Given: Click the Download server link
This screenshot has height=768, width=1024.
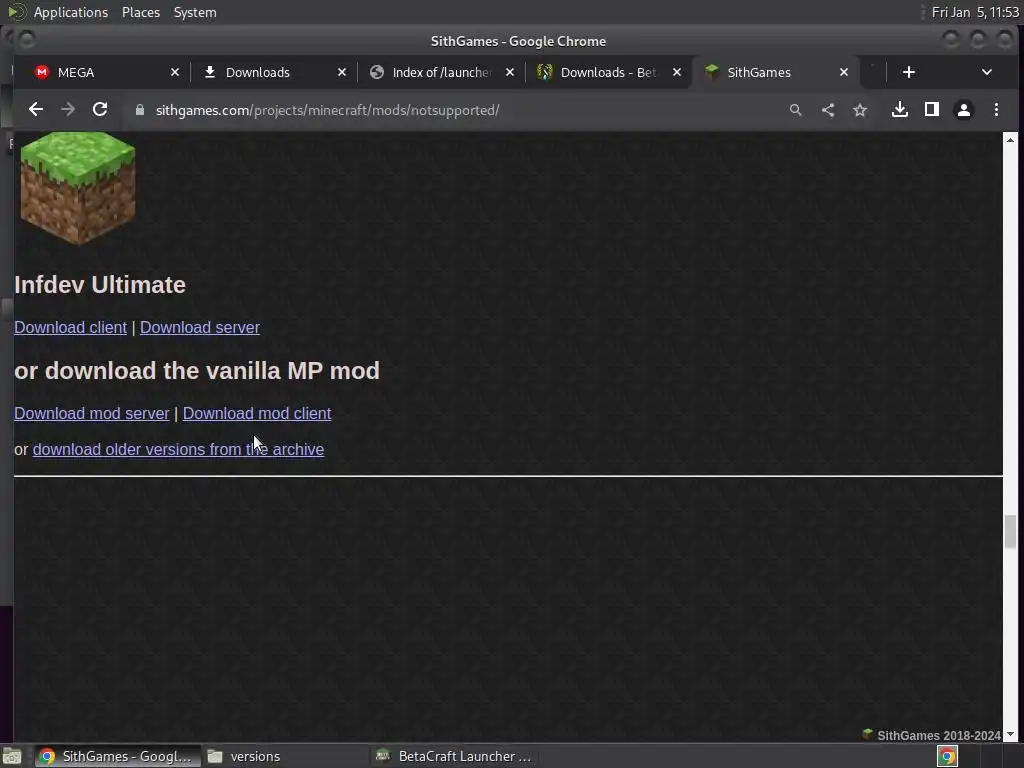Looking at the screenshot, I should click(x=200, y=327).
